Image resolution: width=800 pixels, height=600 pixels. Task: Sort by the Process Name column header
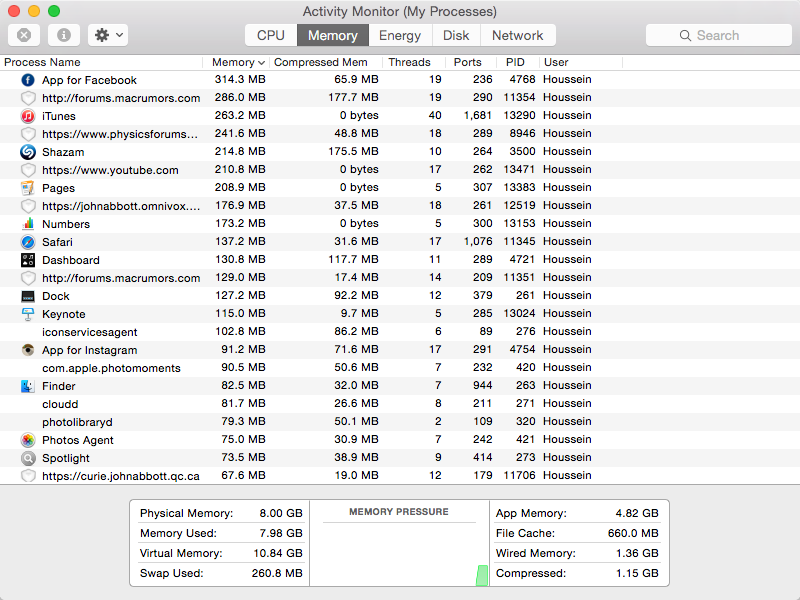[101, 62]
